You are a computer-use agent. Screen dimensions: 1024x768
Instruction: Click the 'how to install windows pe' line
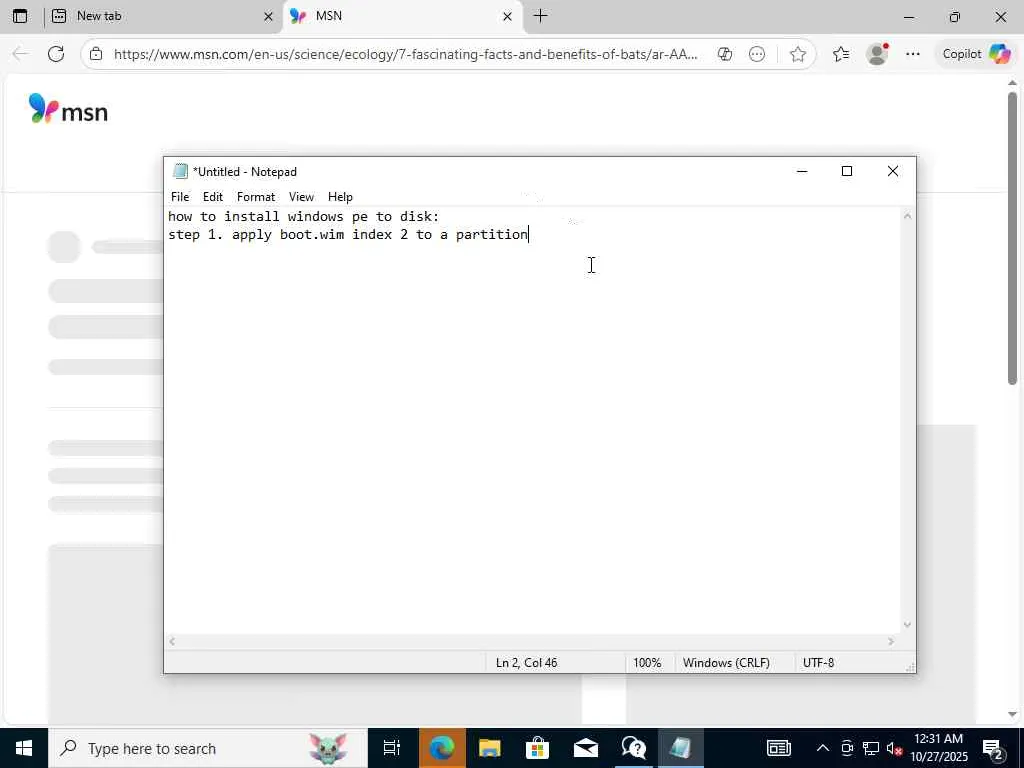(x=304, y=216)
